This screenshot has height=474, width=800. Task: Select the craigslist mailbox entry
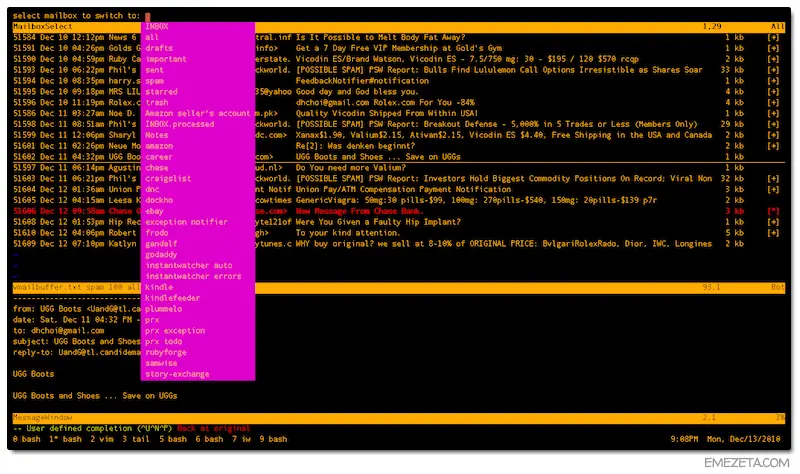click(168, 179)
